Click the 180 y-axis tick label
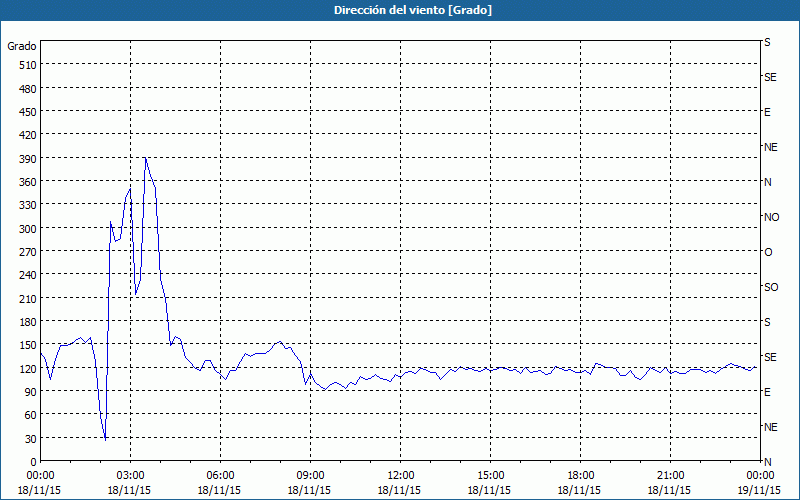 tap(28, 322)
